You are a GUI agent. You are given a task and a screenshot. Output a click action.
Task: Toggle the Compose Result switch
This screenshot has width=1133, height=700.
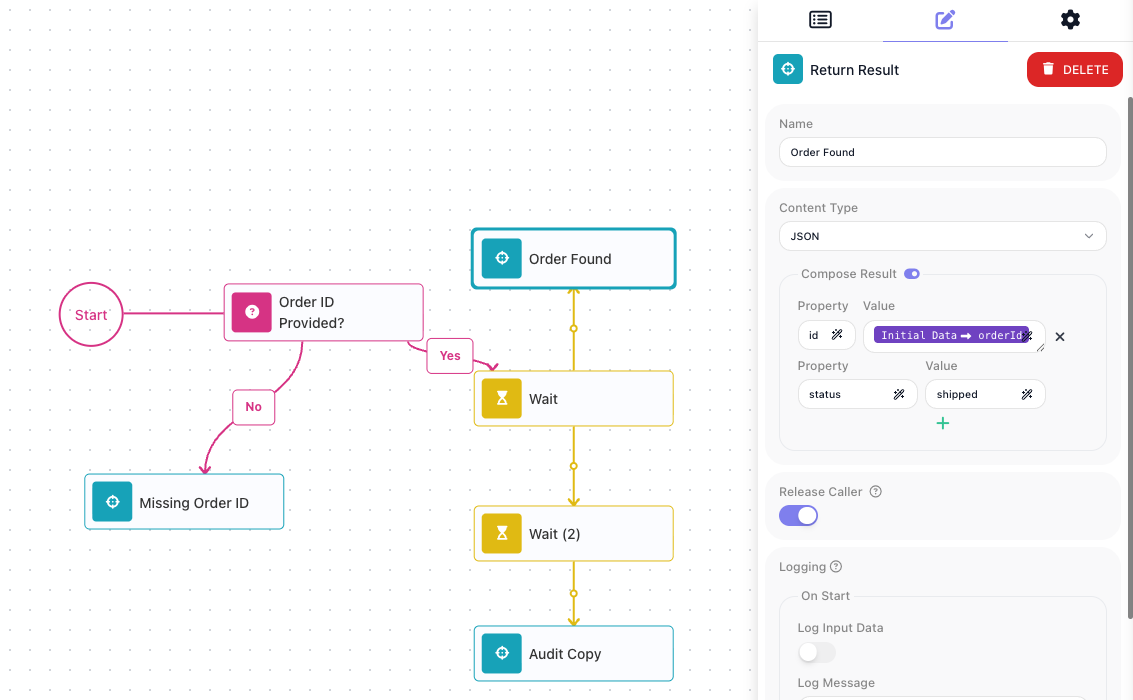click(912, 274)
